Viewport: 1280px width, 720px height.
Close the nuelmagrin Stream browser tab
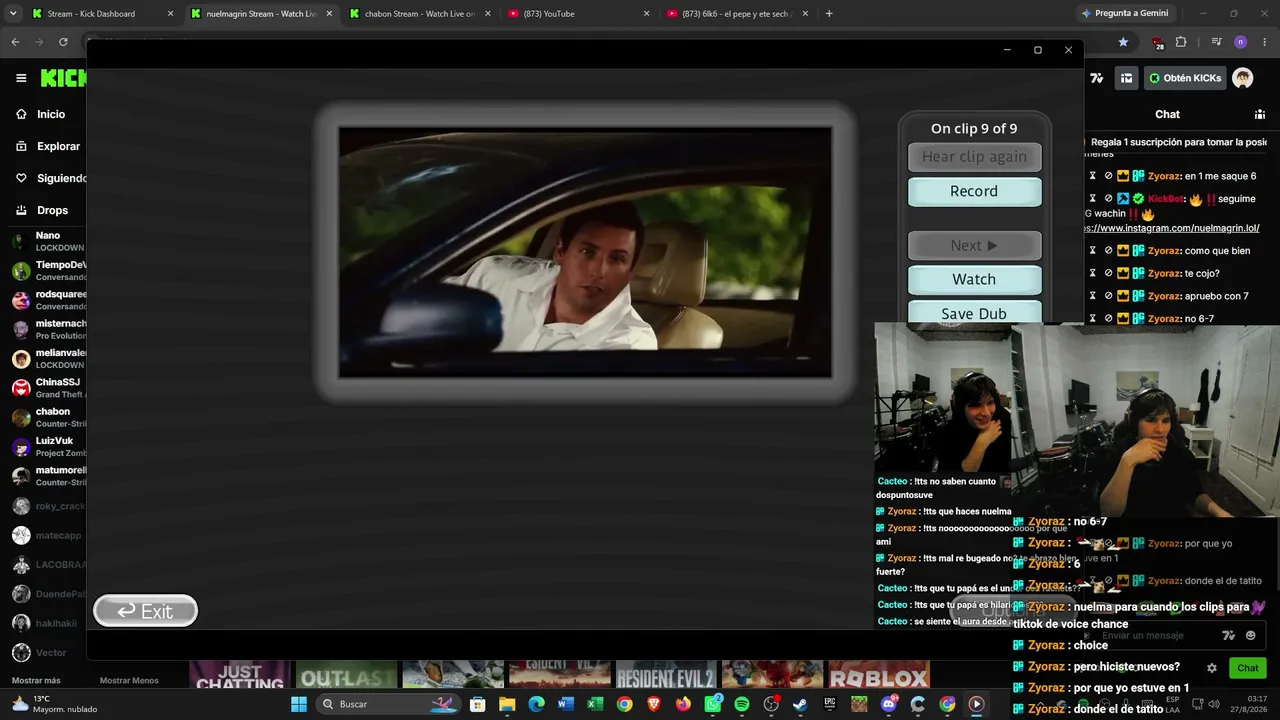[329, 14]
